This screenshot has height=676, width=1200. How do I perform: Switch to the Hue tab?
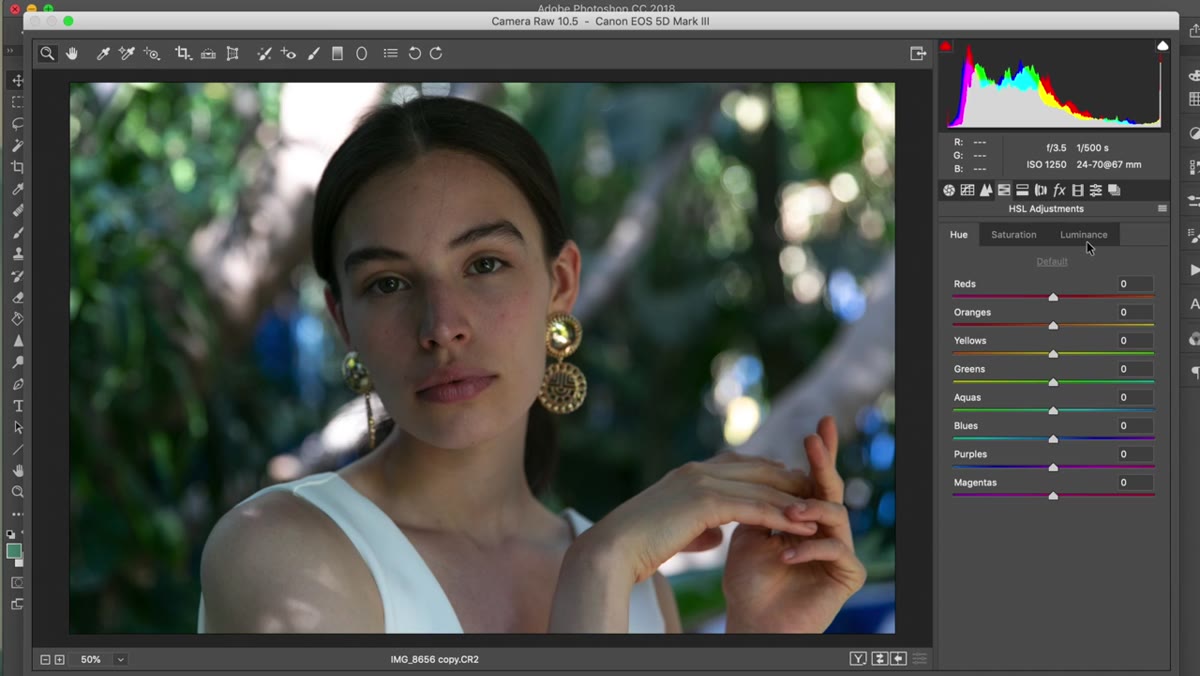(x=959, y=235)
